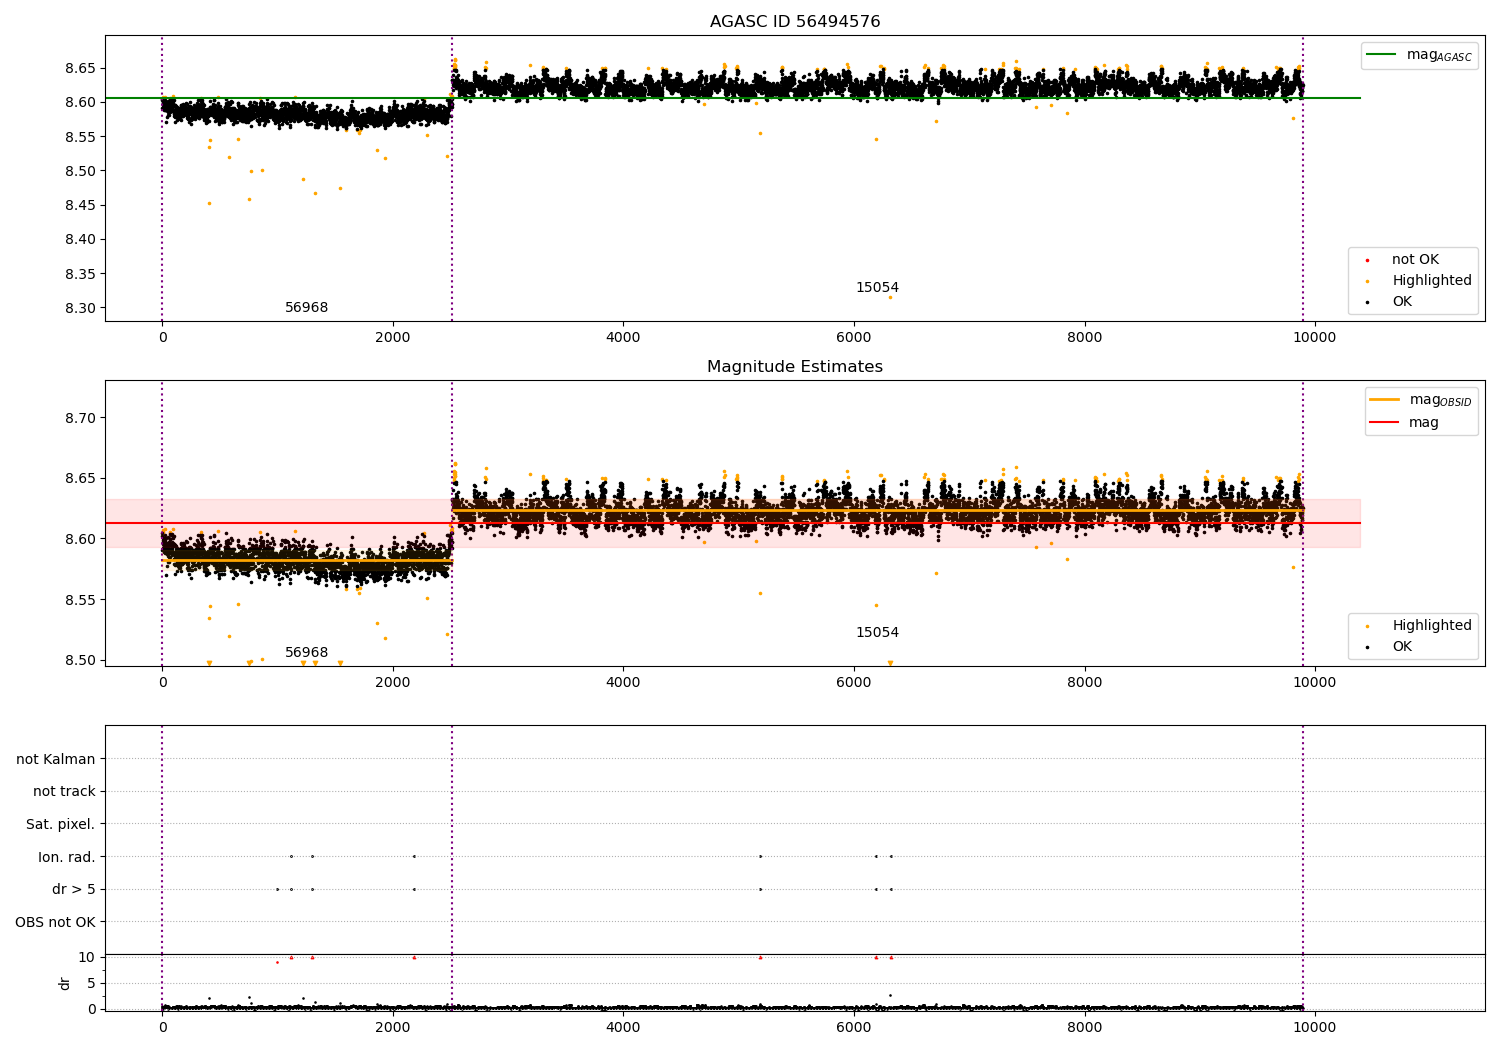This screenshot has width=1500, height=1050.
Task: Click the 'dr > 5' row label
Action: [x=74, y=890]
